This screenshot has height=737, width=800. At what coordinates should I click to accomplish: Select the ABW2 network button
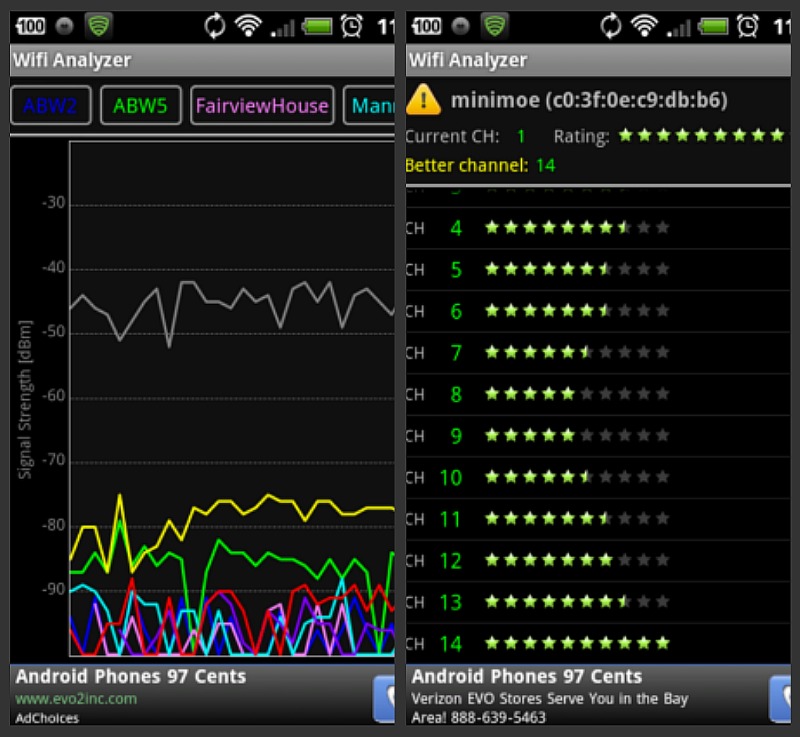51,106
